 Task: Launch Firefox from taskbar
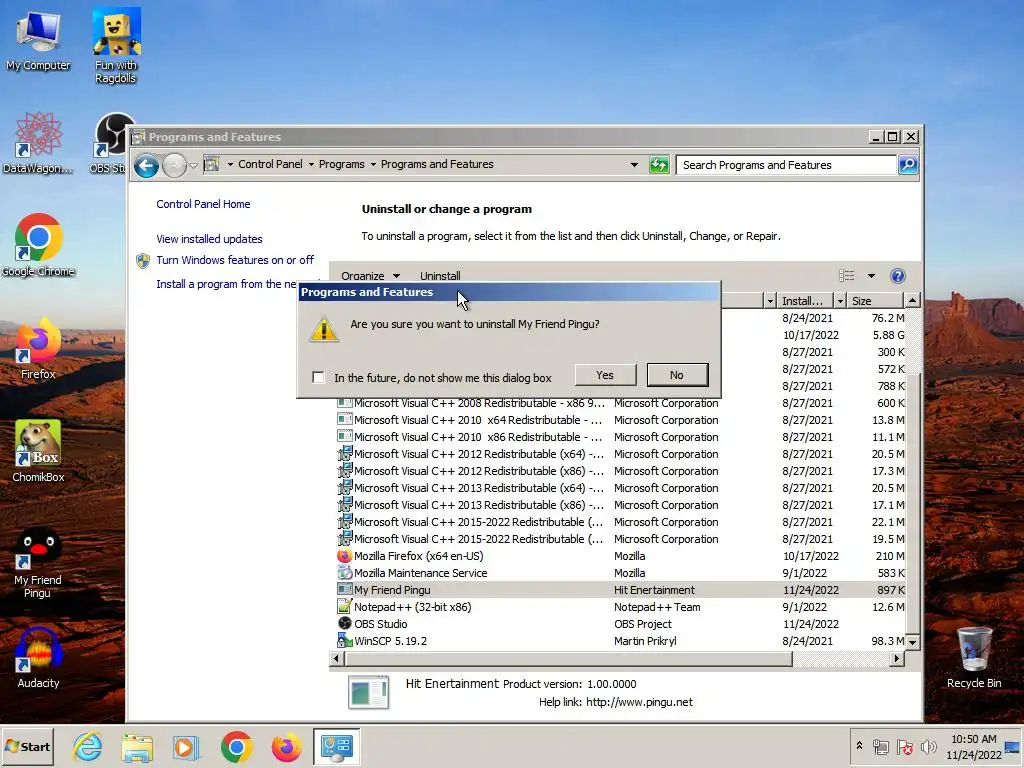pyautogui.click(x=286, y=746)
